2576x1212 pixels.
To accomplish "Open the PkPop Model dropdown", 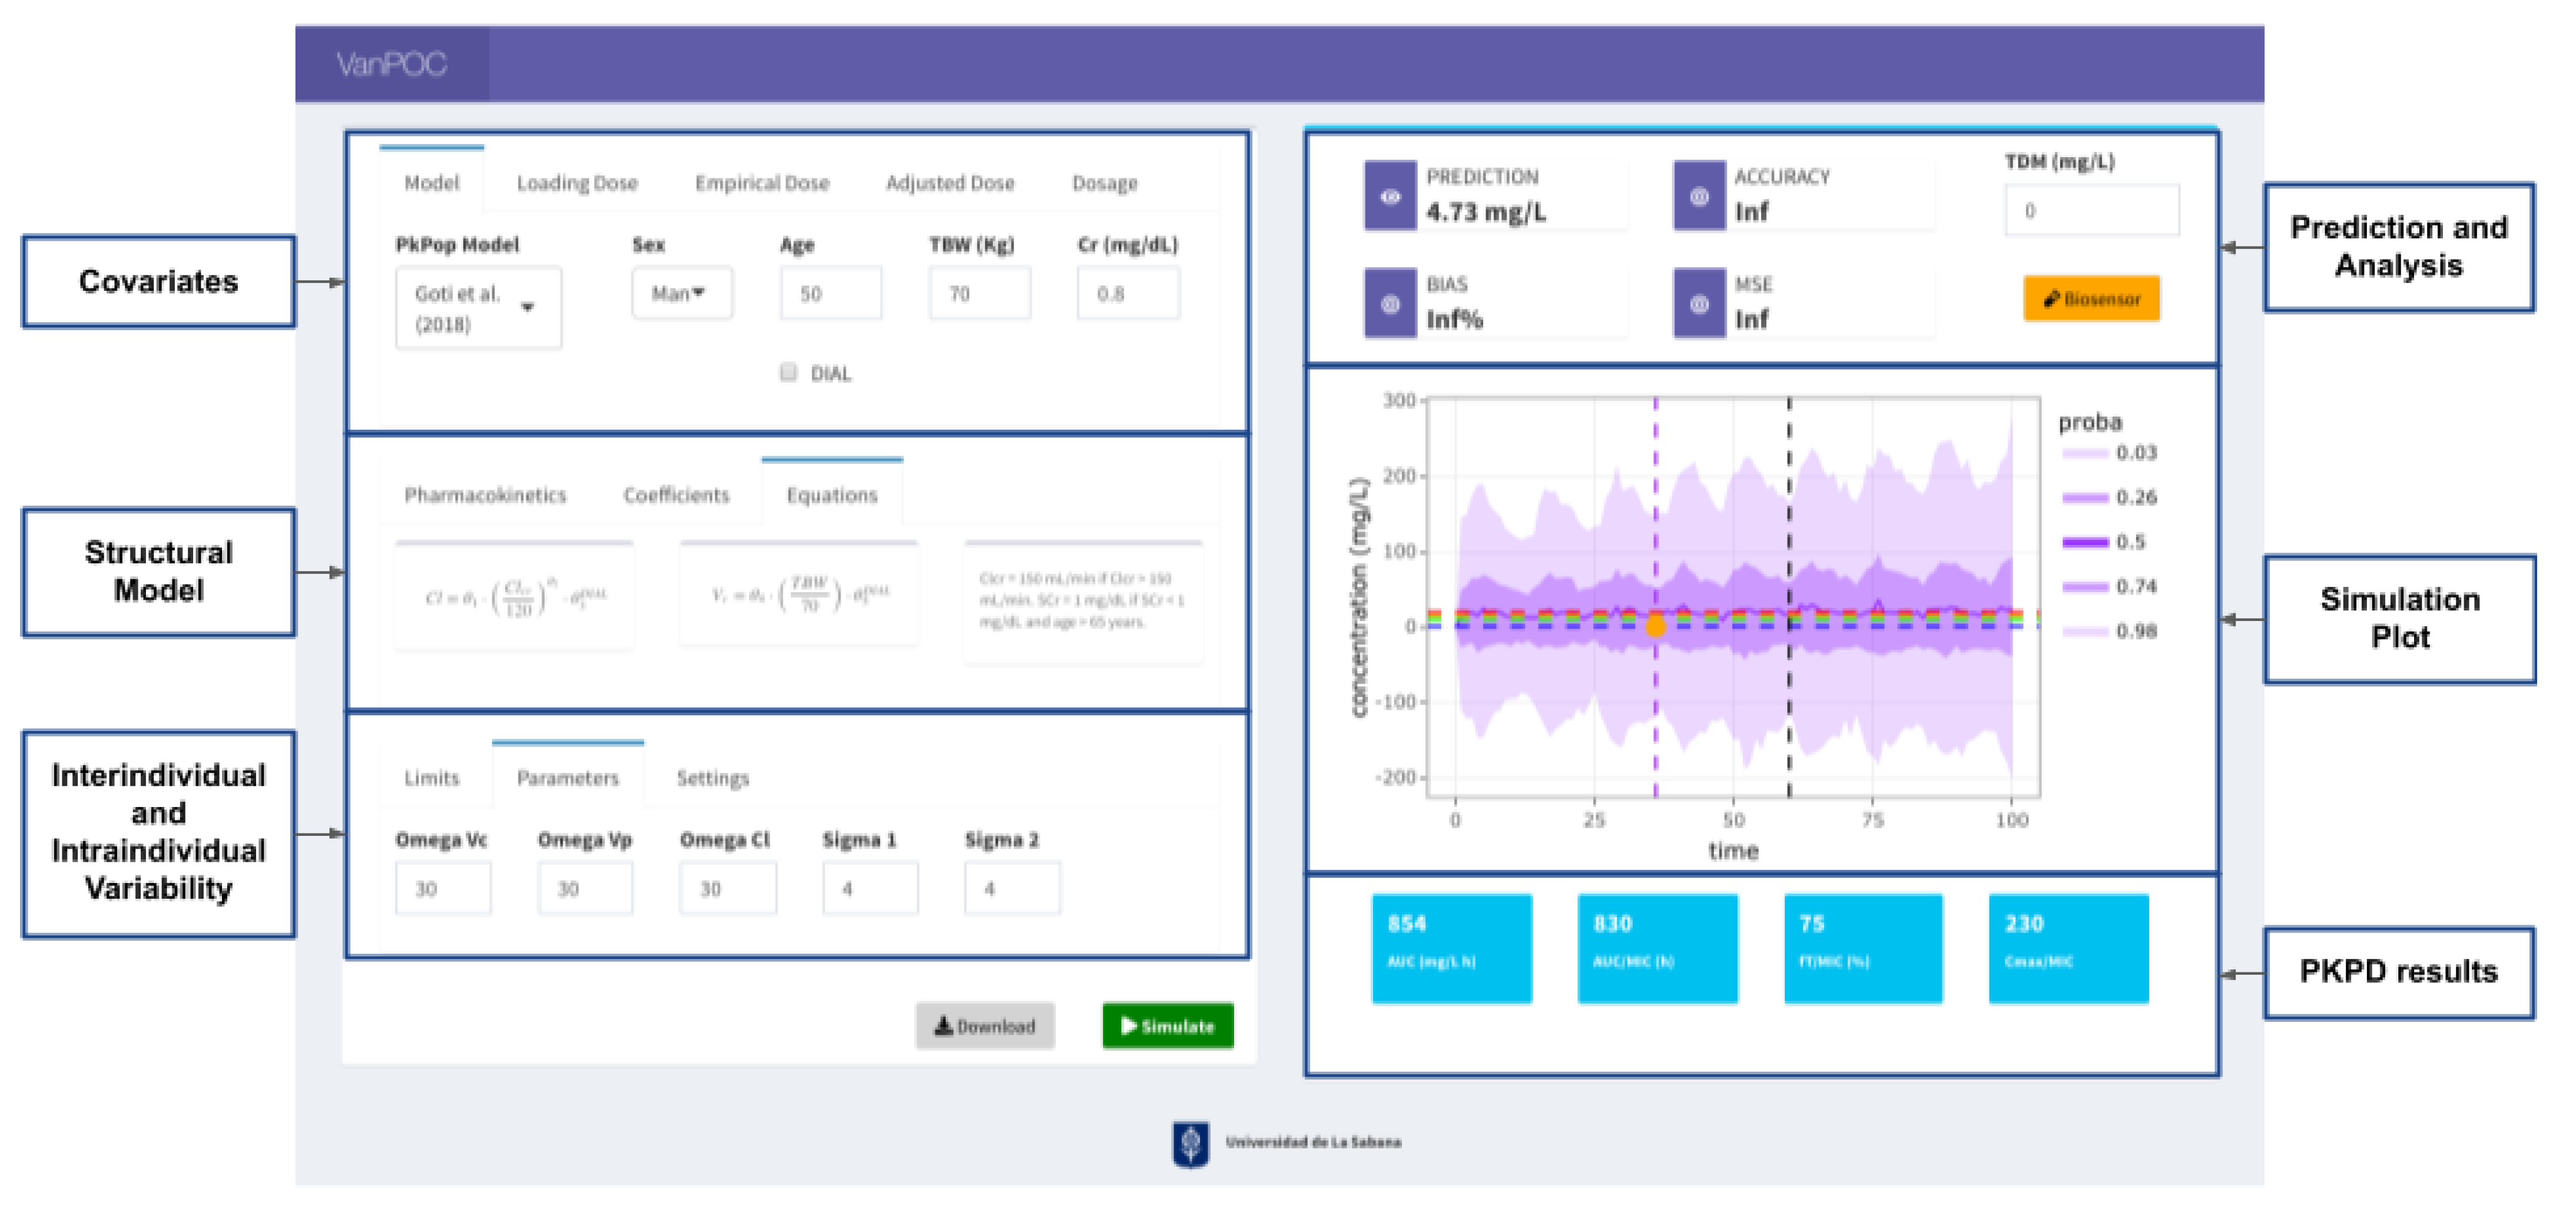I will point(478,308).
